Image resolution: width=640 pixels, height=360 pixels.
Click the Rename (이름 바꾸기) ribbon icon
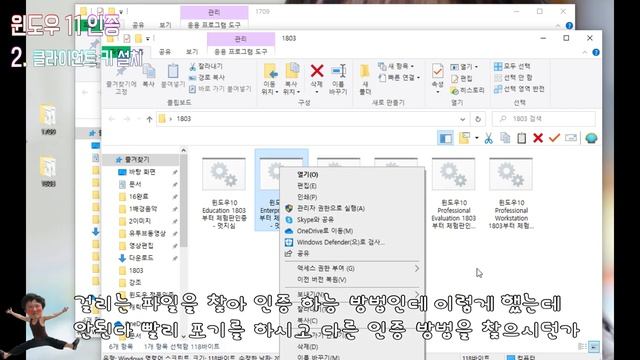[x=338, y=71]
